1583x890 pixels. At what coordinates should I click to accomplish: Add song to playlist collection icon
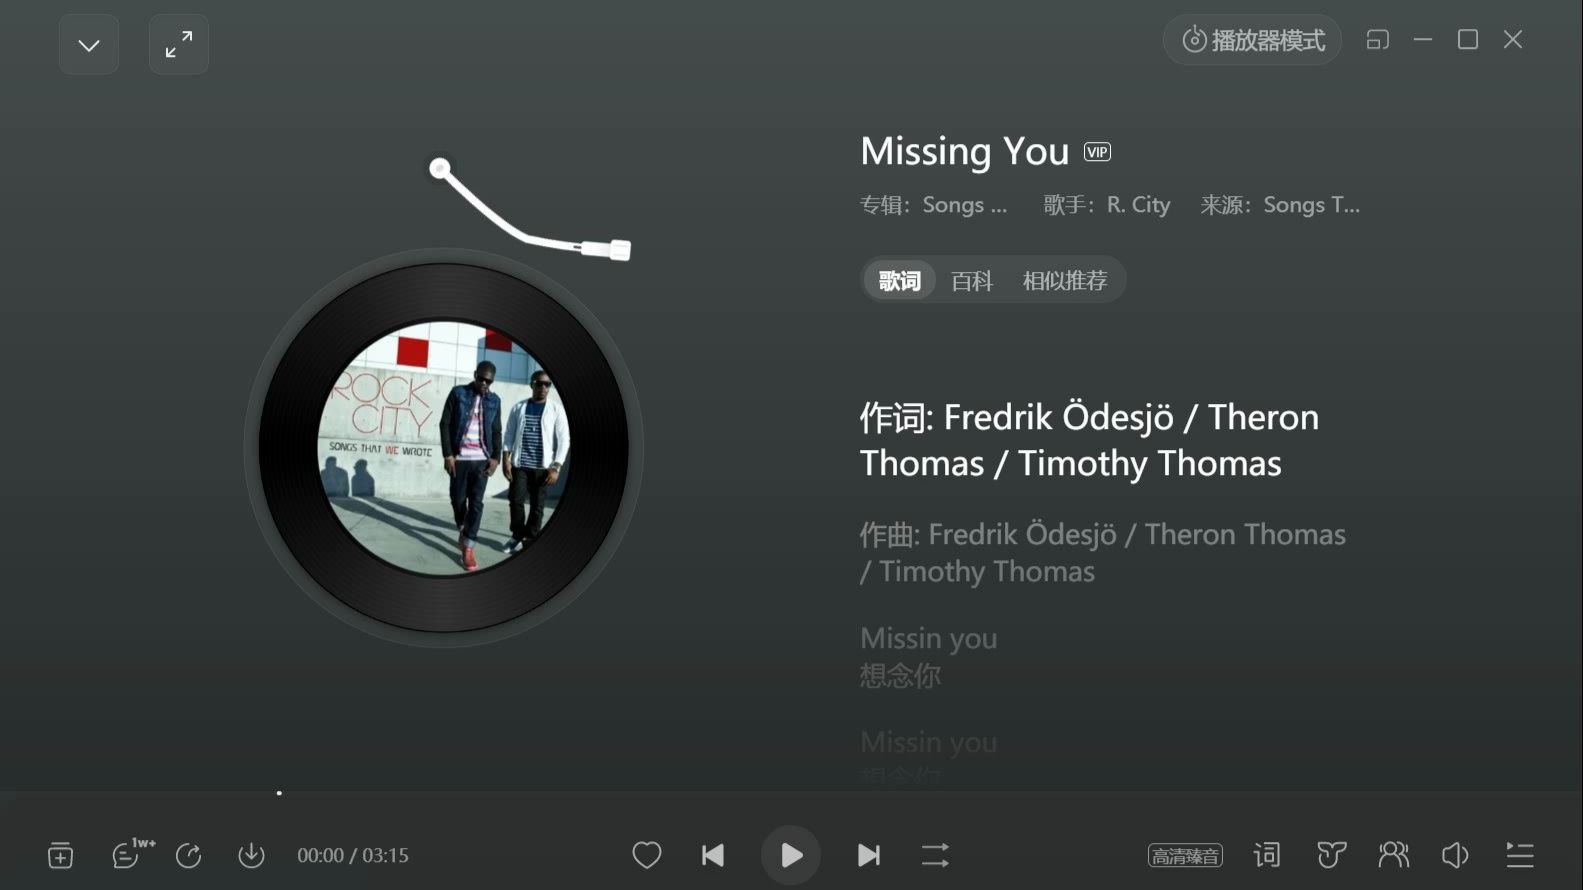[x=60, y=856]
